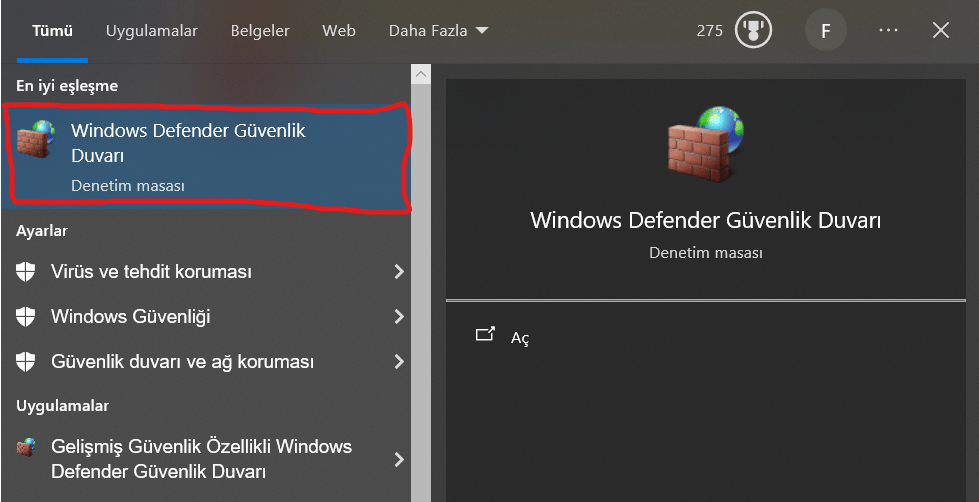Click the Denetim masası label in preview pane
Screen dimensions: 979x502
[x=706, y=253]
